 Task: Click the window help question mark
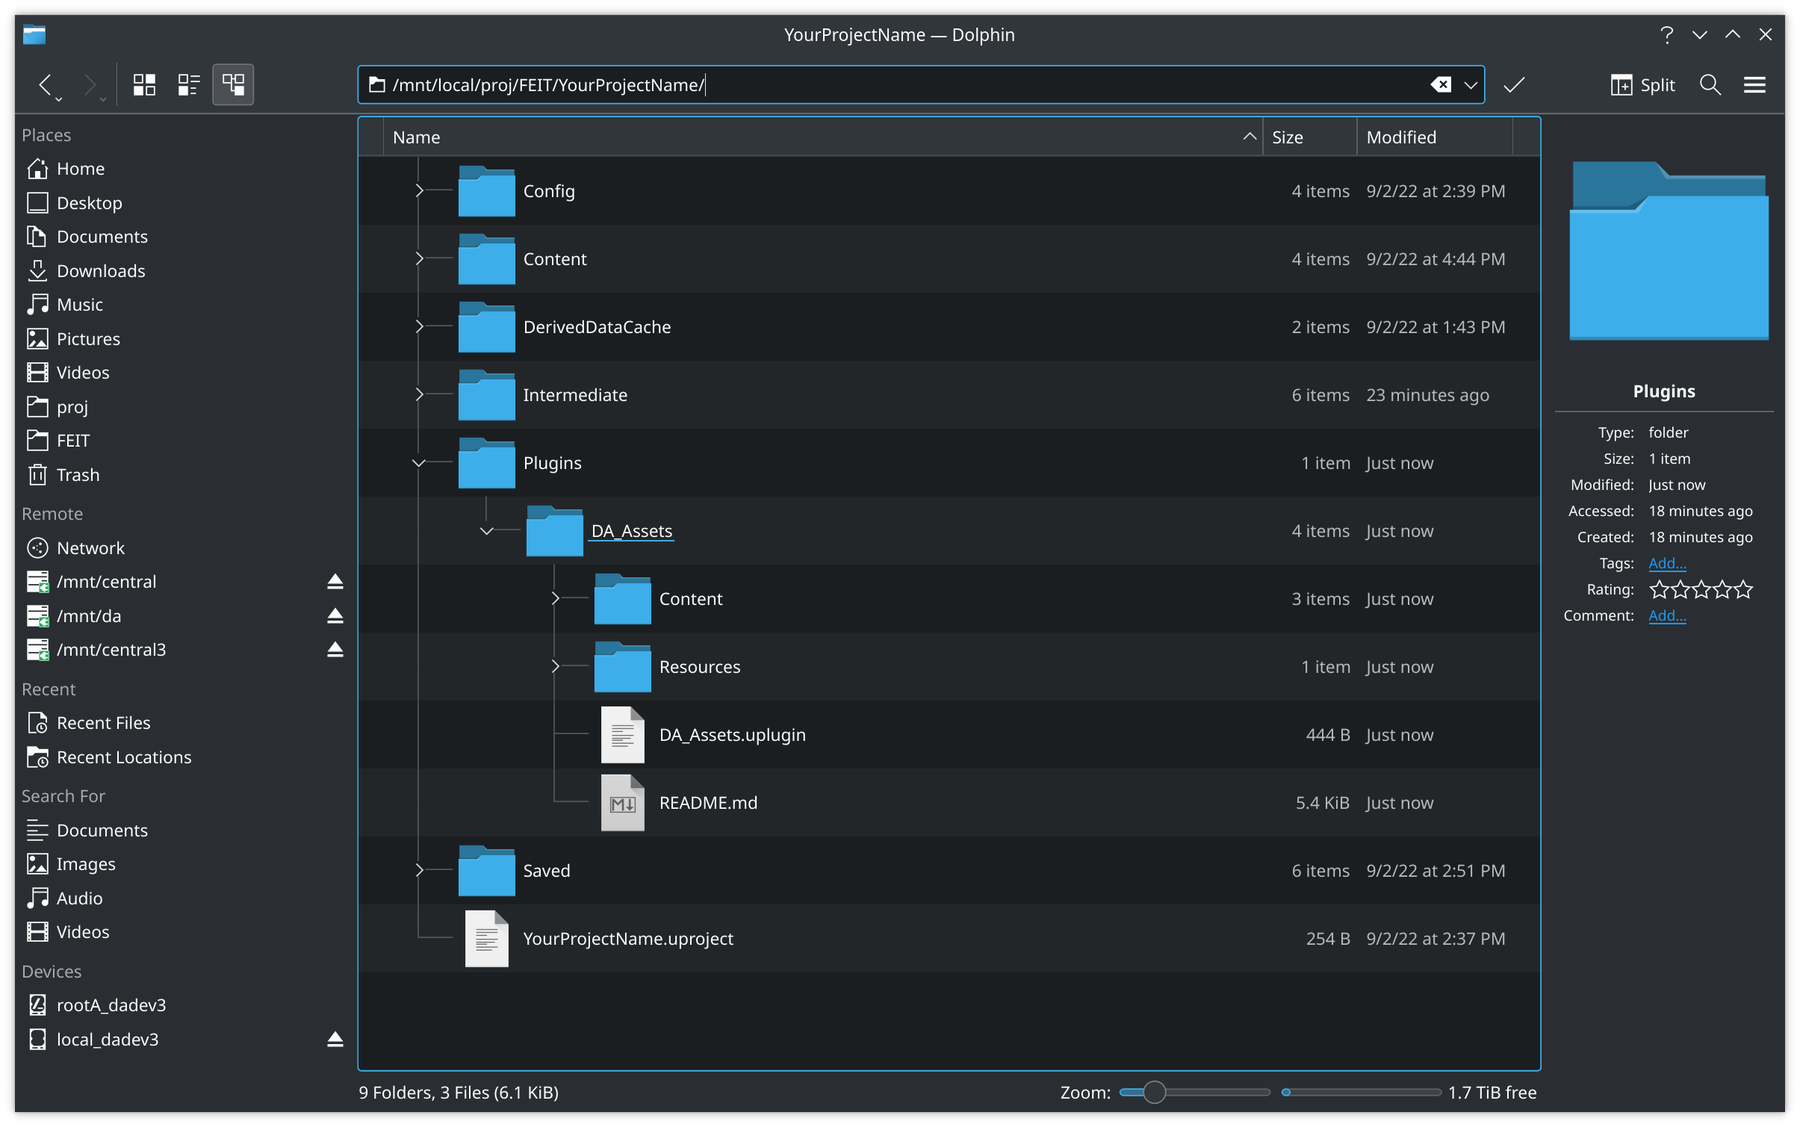point(1666,35)
